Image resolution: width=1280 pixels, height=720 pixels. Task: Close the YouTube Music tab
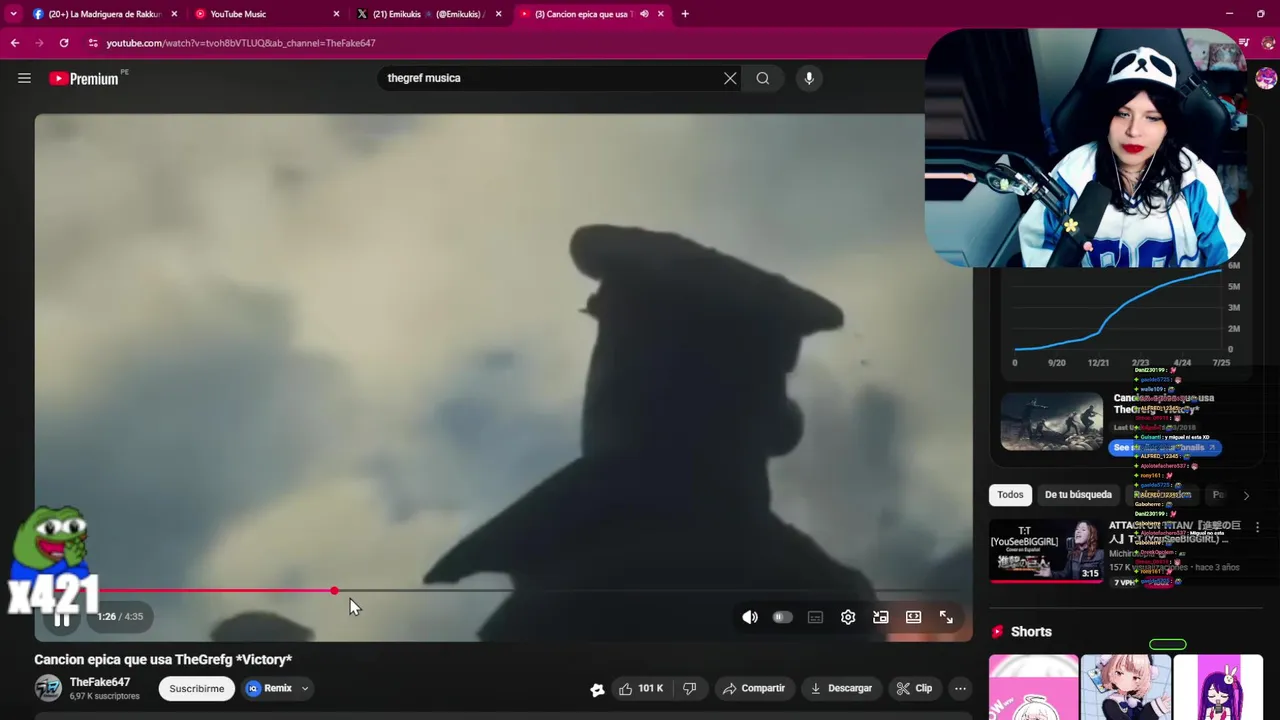click(x=336, y=14)
